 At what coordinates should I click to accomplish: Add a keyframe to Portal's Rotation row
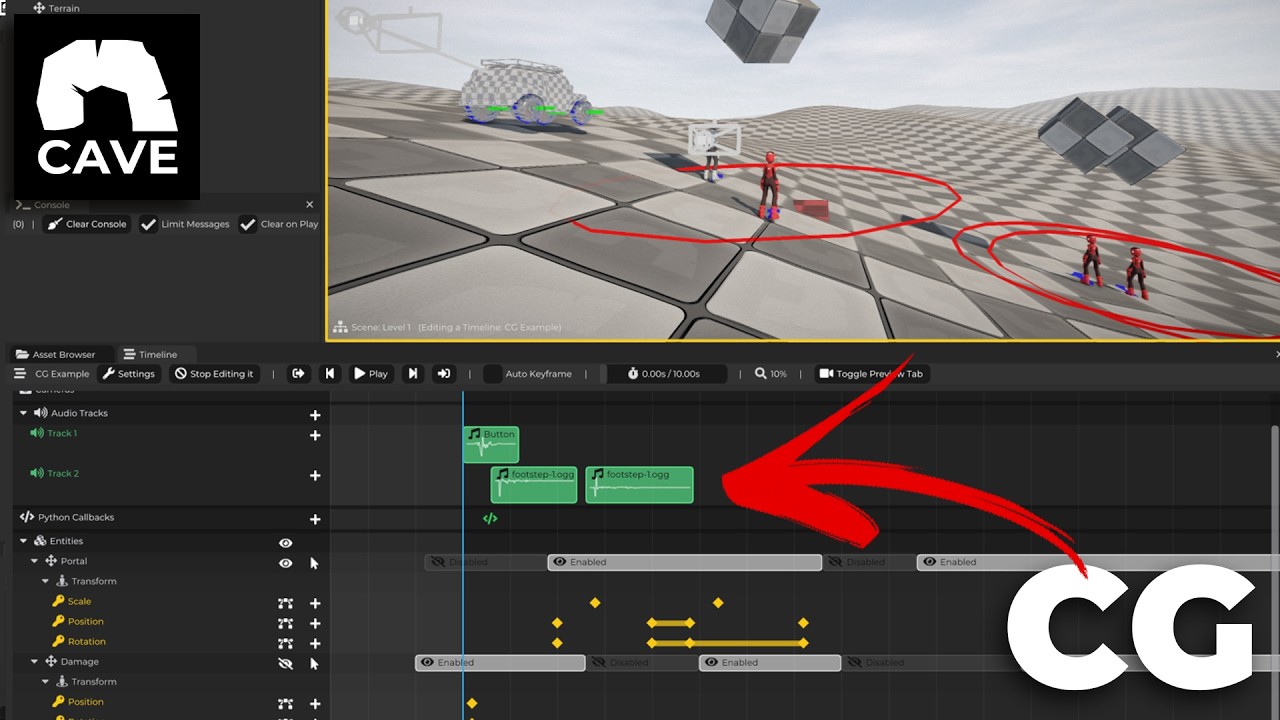coord(315,643)
